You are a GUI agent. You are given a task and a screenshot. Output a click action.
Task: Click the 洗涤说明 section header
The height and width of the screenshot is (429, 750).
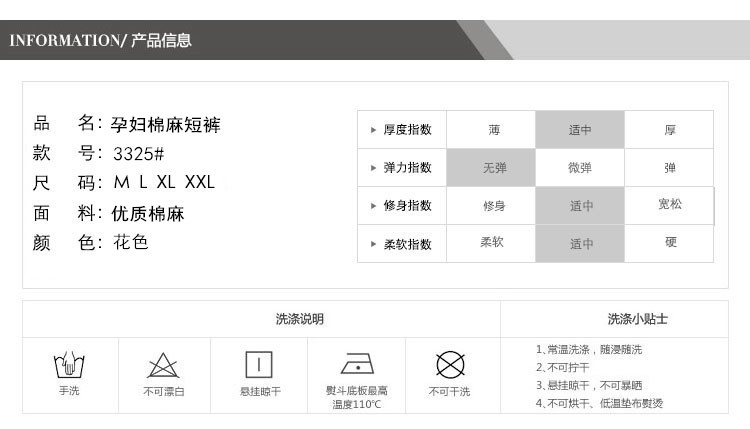(x=299, y=319)
